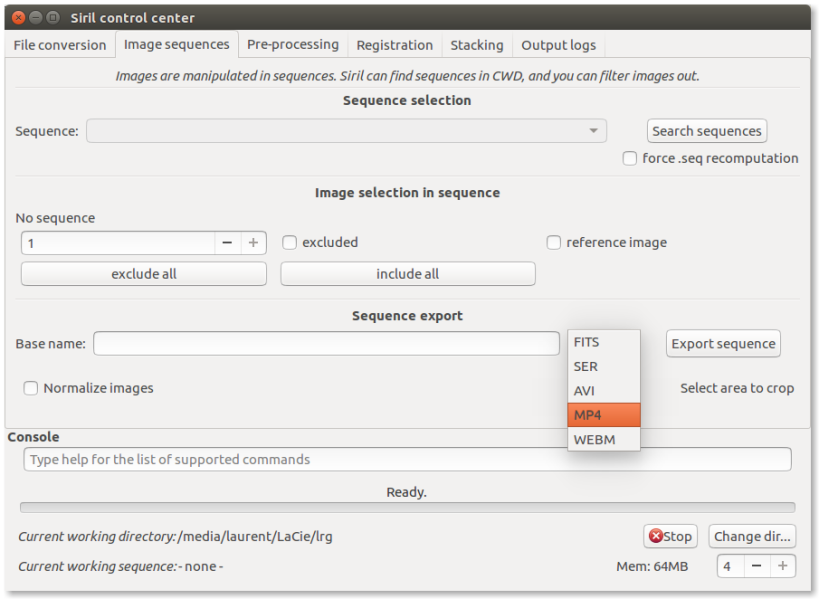Click the Search sequences button

[x=707, y=131]
